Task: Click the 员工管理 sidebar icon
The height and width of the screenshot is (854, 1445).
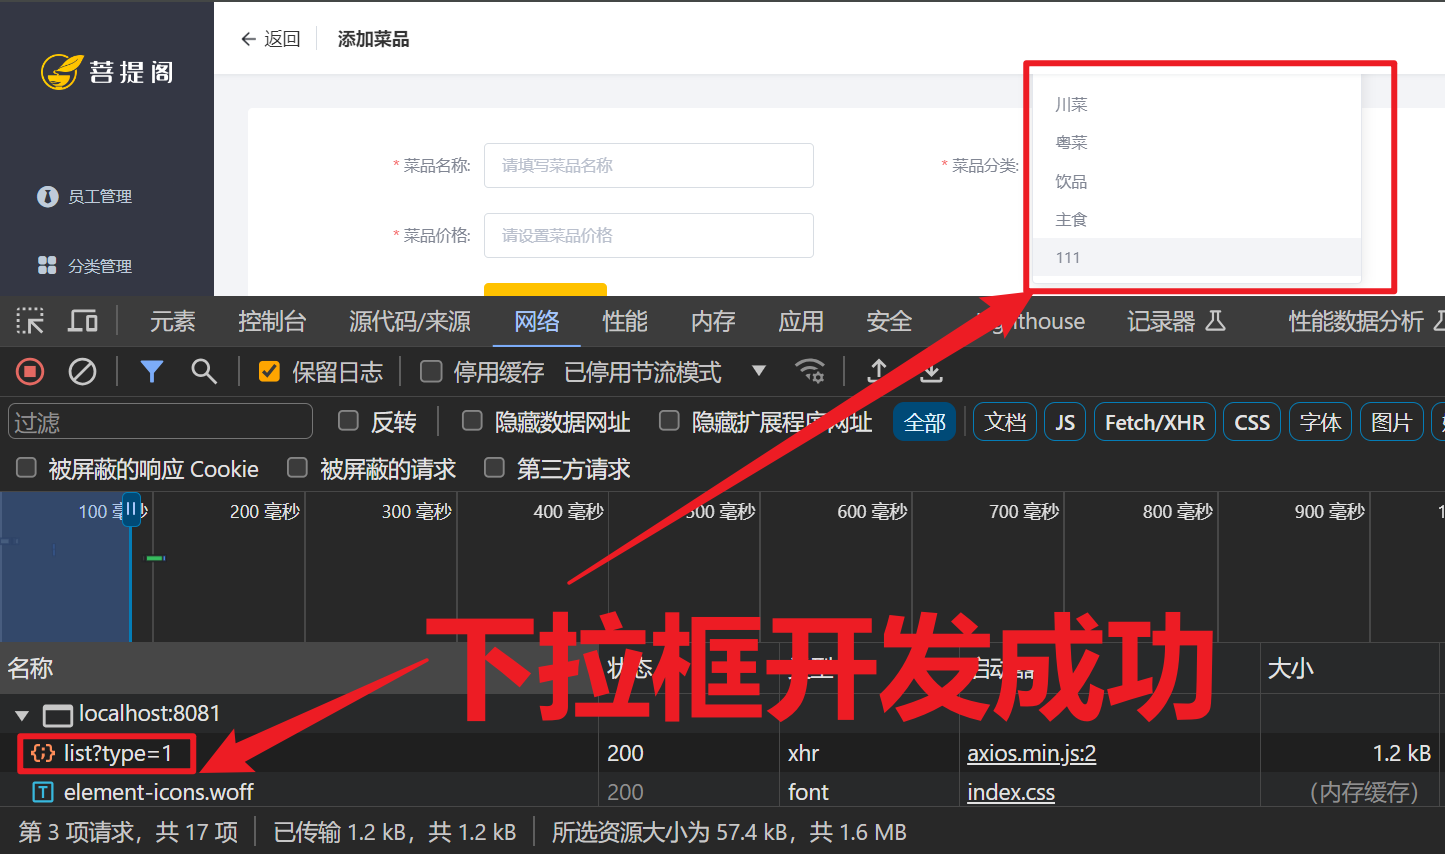Action: (x=47, y=197)
